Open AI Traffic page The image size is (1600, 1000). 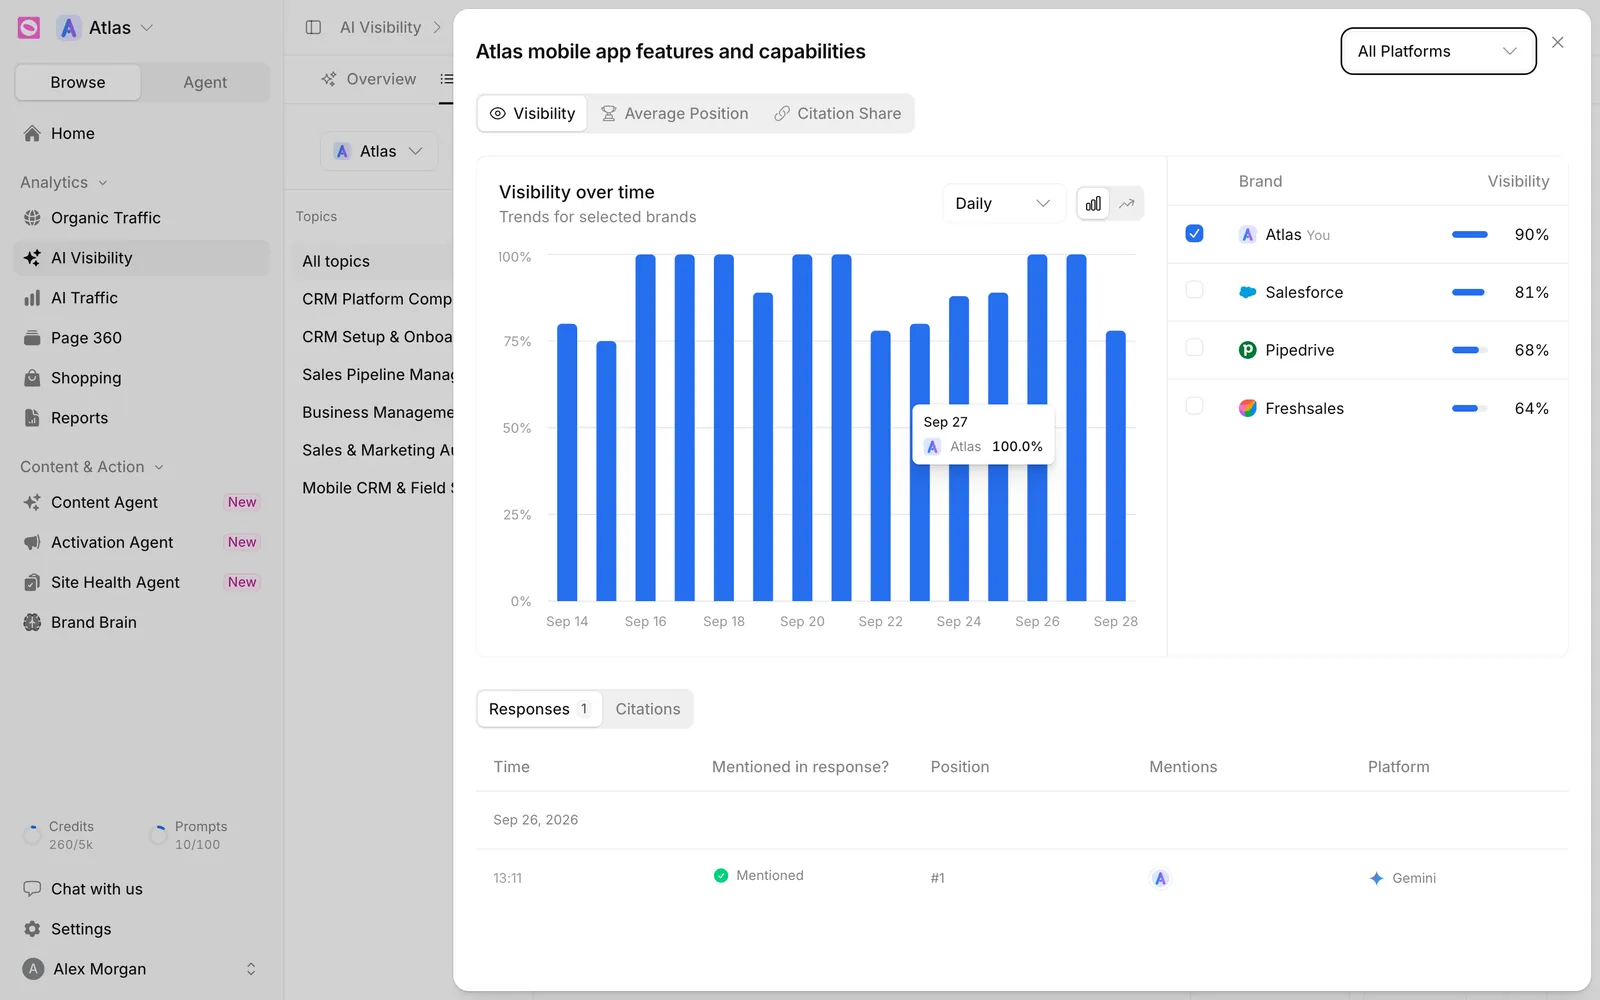click(141, 297)
